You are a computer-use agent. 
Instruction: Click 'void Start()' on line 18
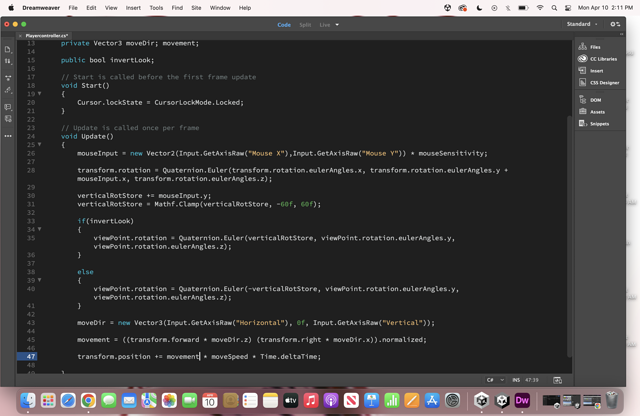coord(85,86)
